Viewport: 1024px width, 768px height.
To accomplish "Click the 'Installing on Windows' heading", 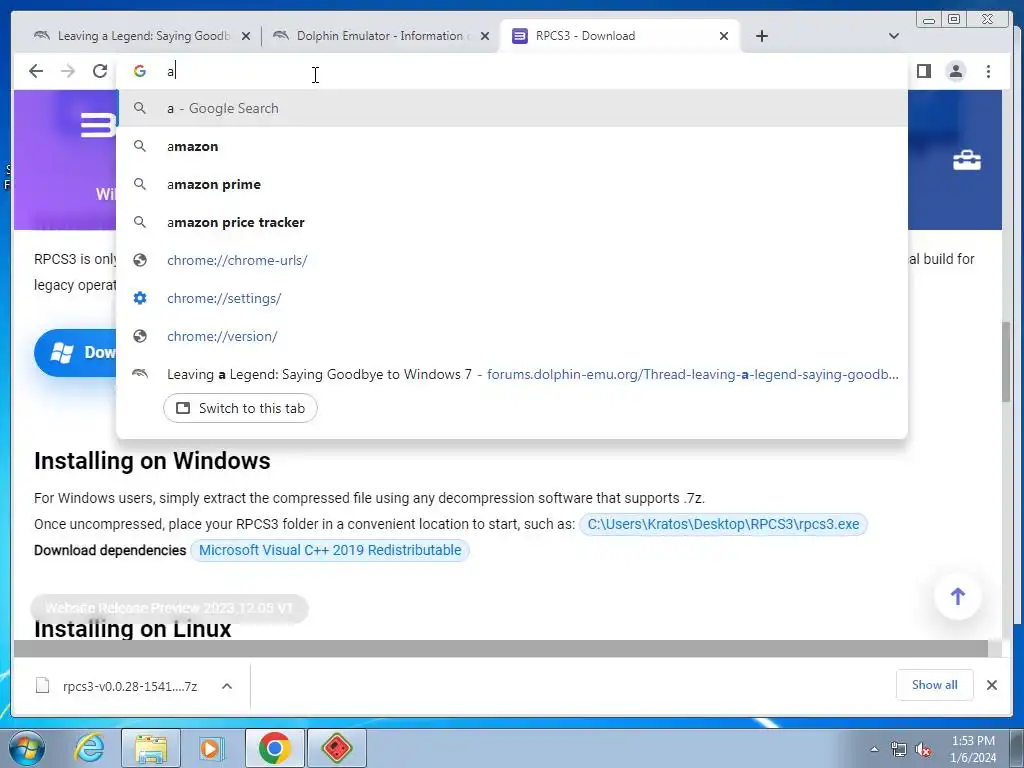I will (x=152, y=461).
